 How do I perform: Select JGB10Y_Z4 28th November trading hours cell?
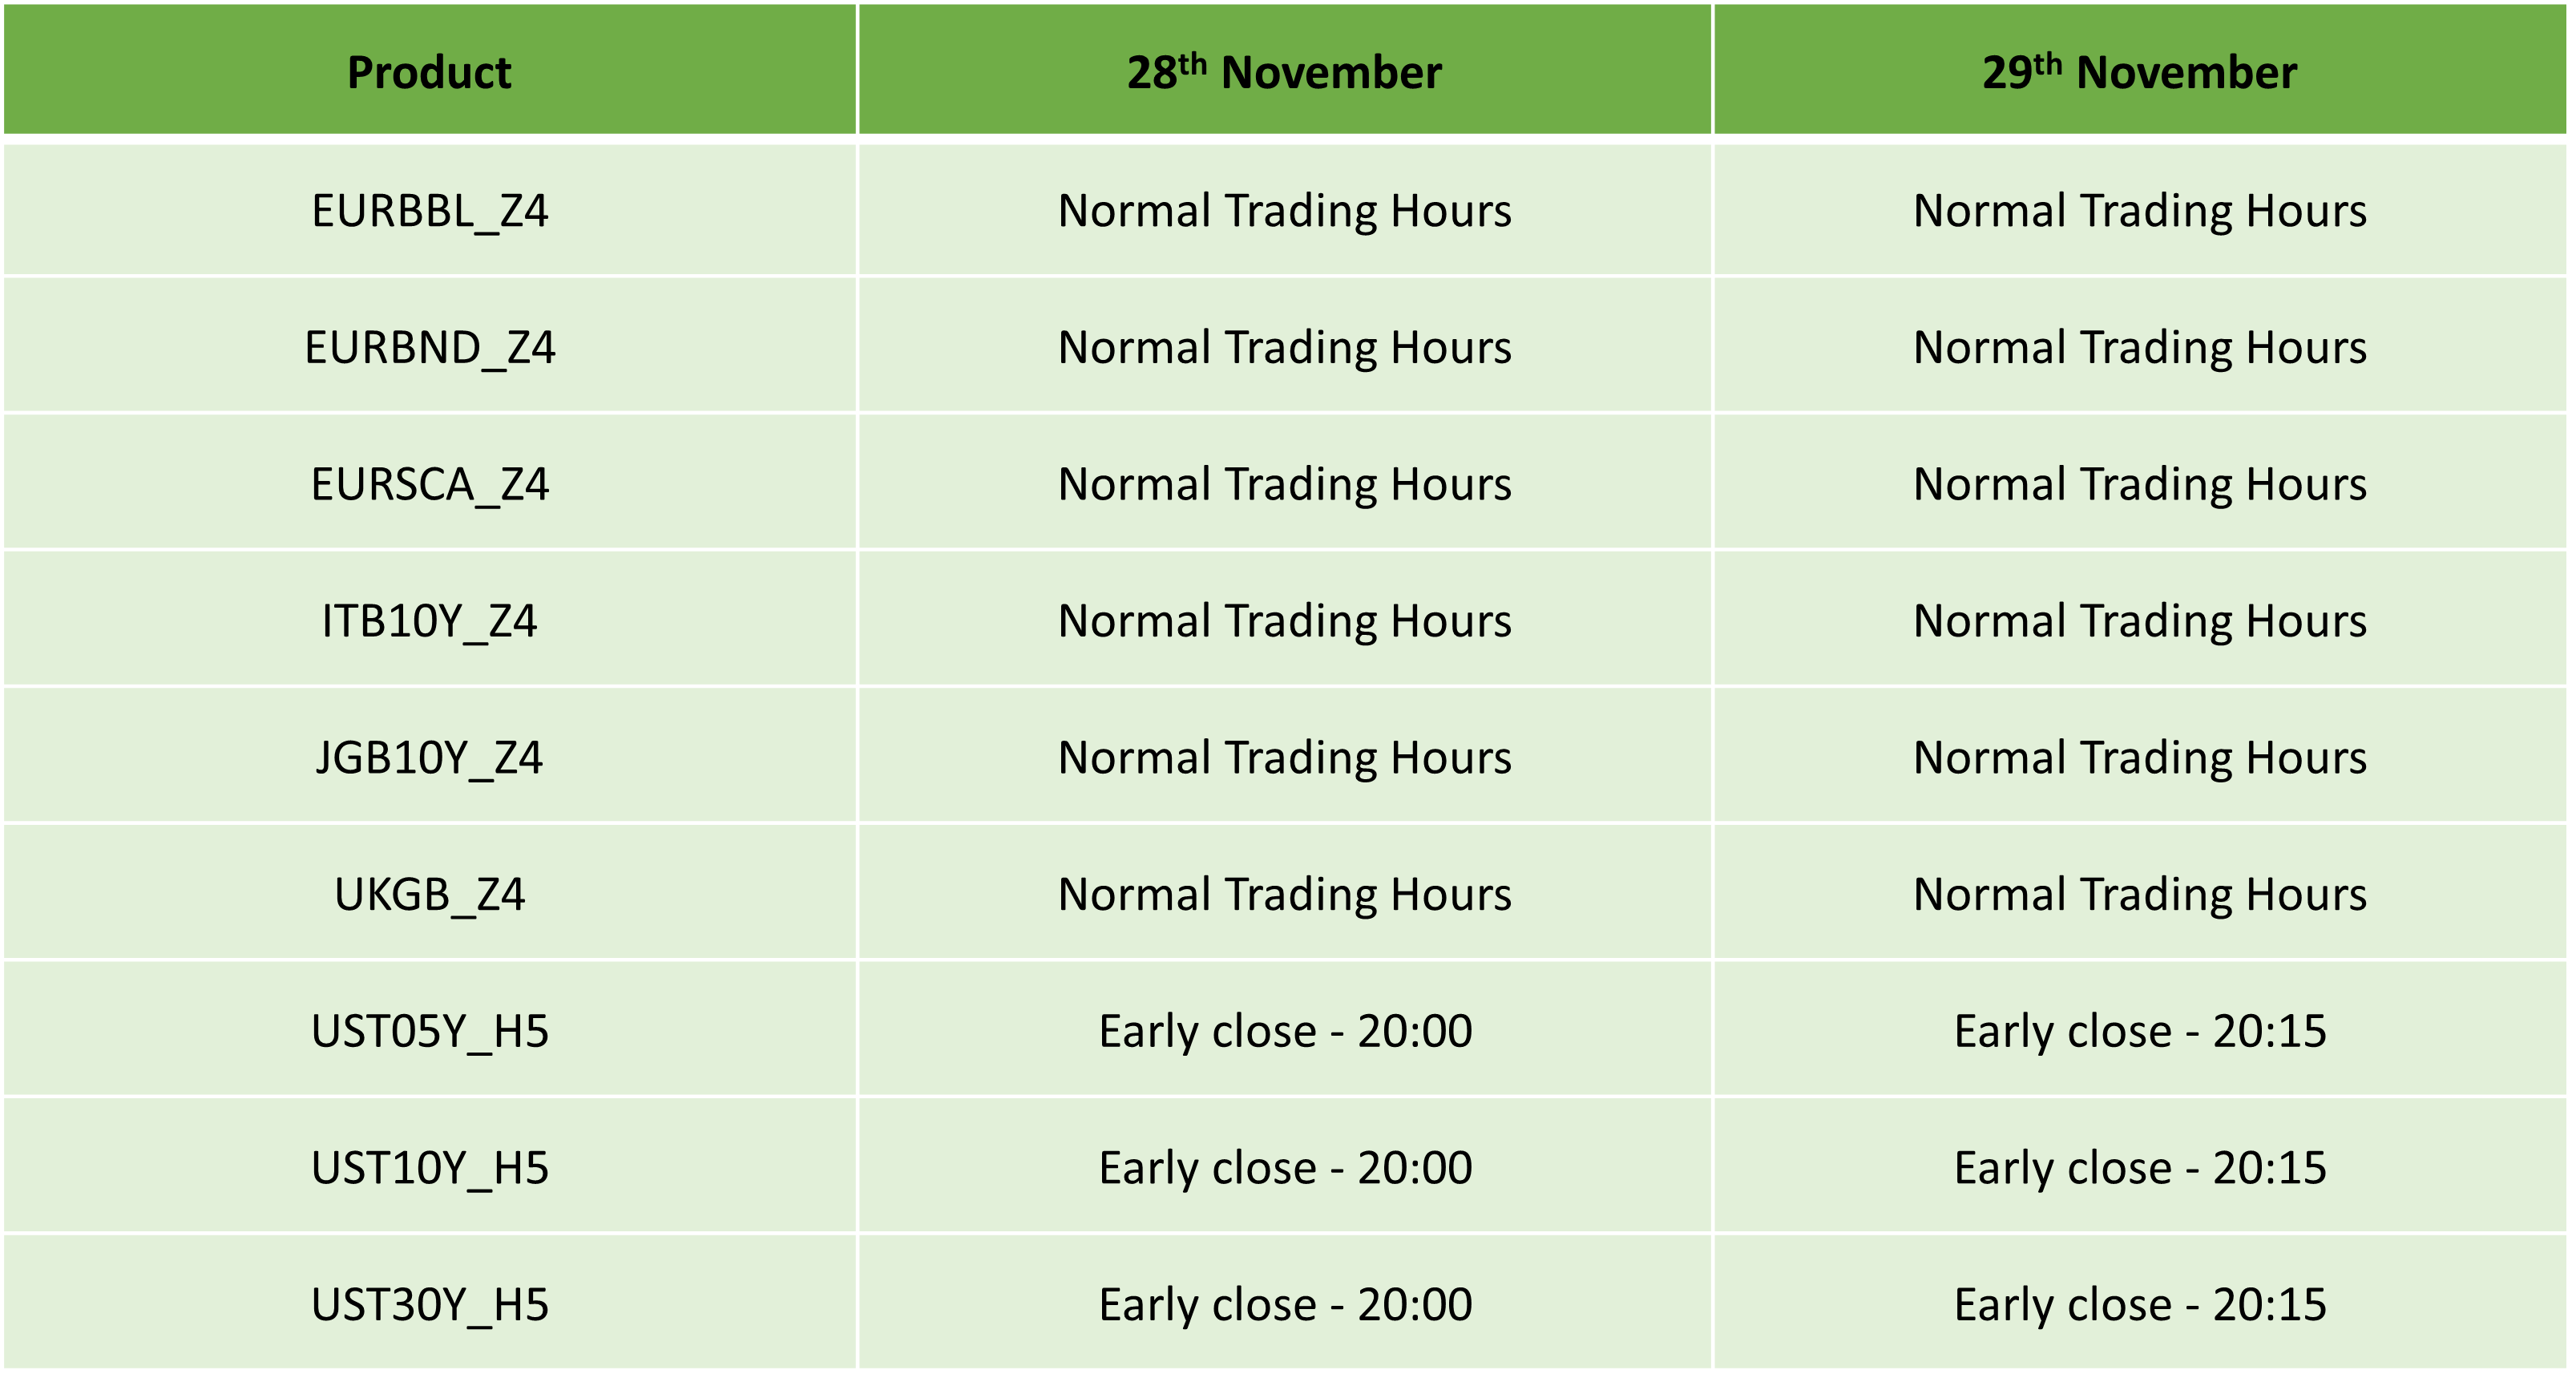coord(1284,757)
